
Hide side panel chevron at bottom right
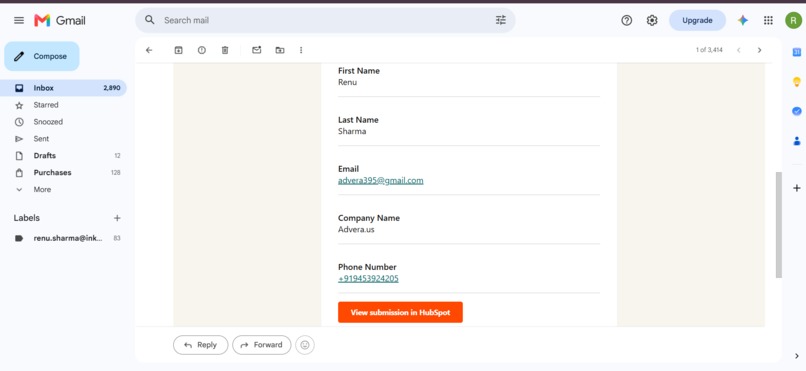(x=797, y=356)
